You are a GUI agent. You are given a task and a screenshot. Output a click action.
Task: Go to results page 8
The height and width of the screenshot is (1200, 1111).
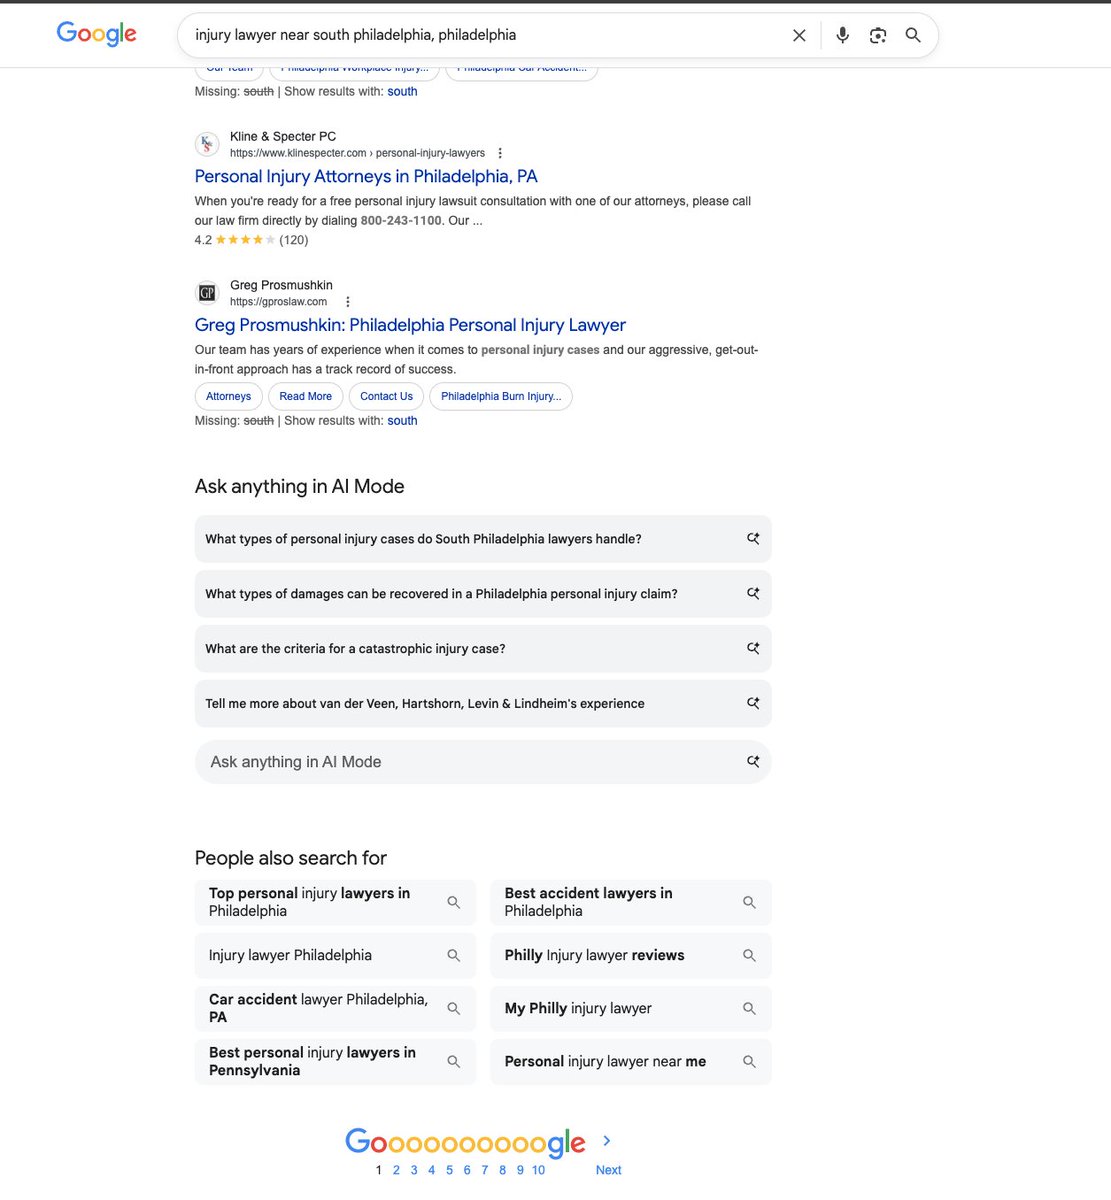(502, 1170)
